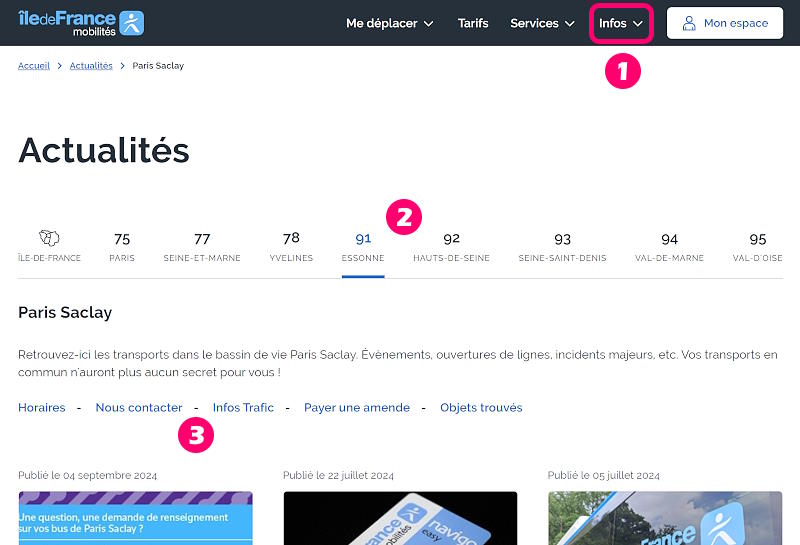Open the Payer une amende link
The width and height of the screenshot is (800, 545).
(357, 407)
